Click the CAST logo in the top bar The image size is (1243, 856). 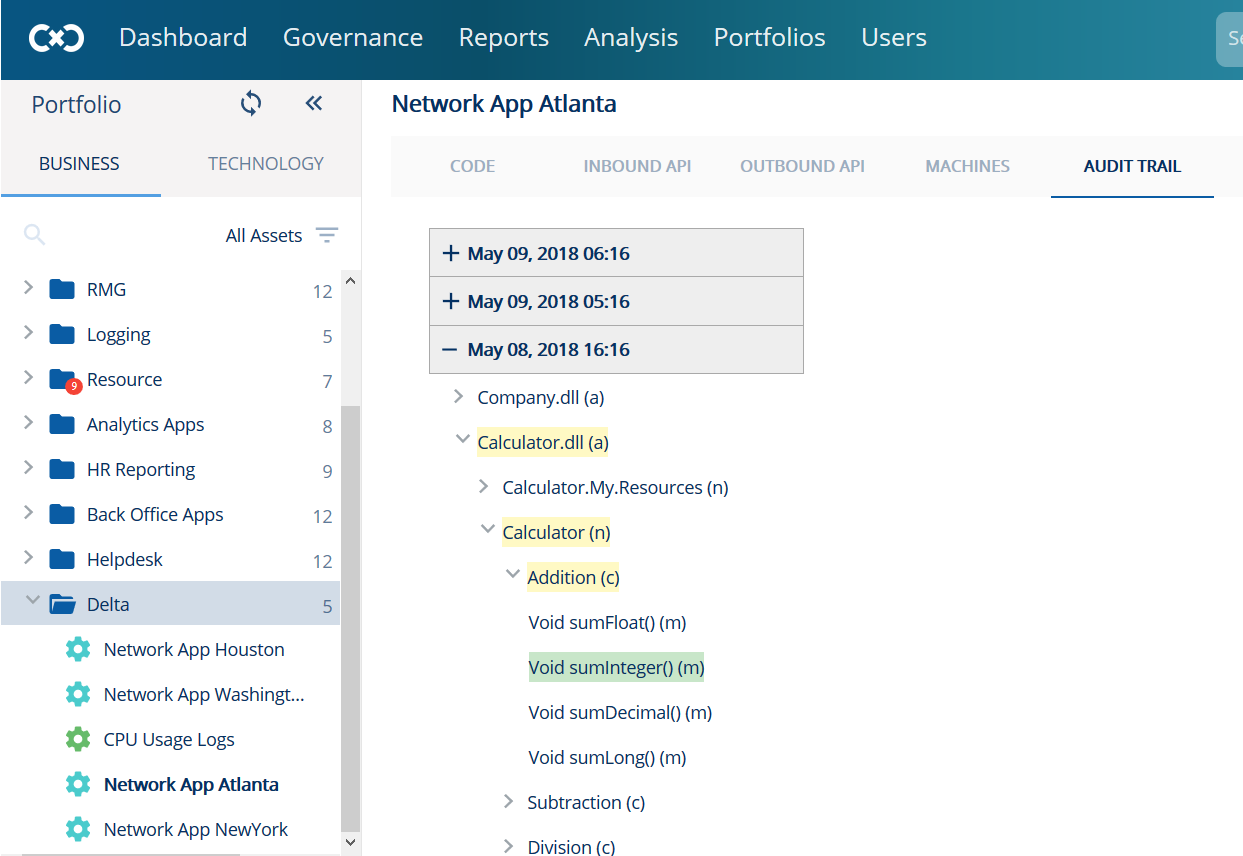click(56, 38)
